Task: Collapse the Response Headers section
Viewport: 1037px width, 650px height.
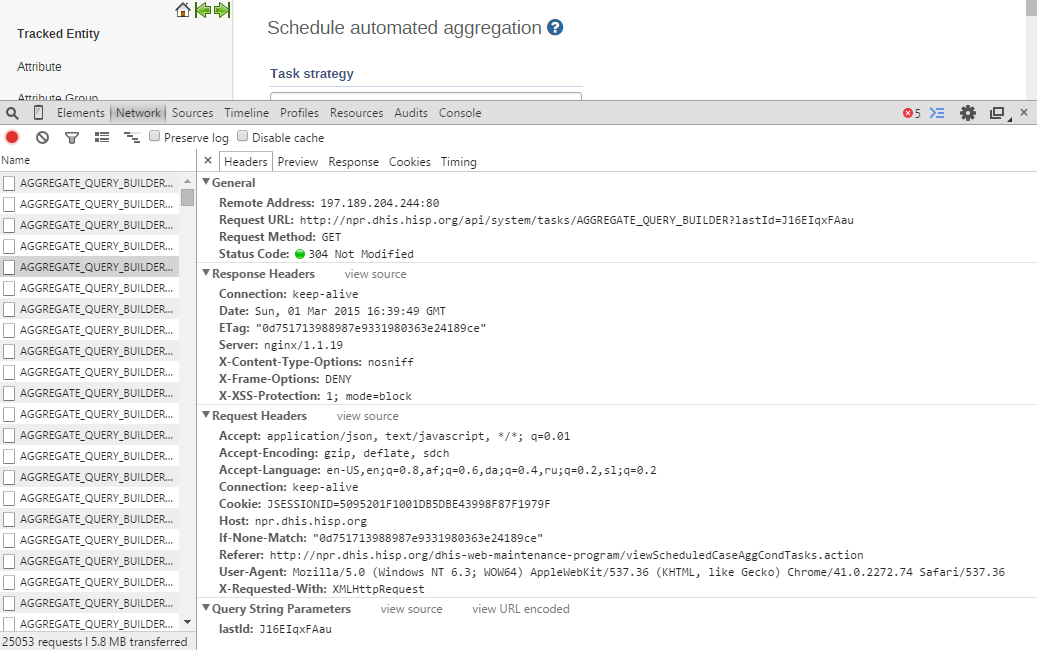Action: click(206, 273)
